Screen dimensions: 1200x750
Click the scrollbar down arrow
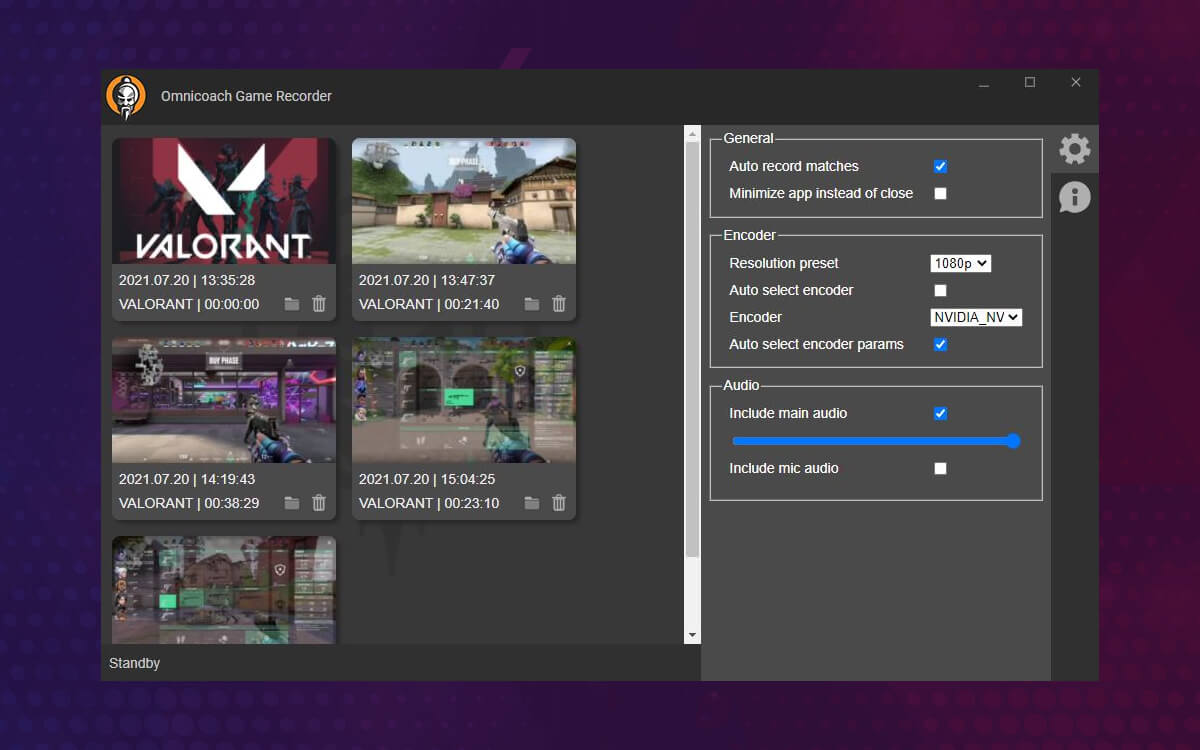click(692, 635)
